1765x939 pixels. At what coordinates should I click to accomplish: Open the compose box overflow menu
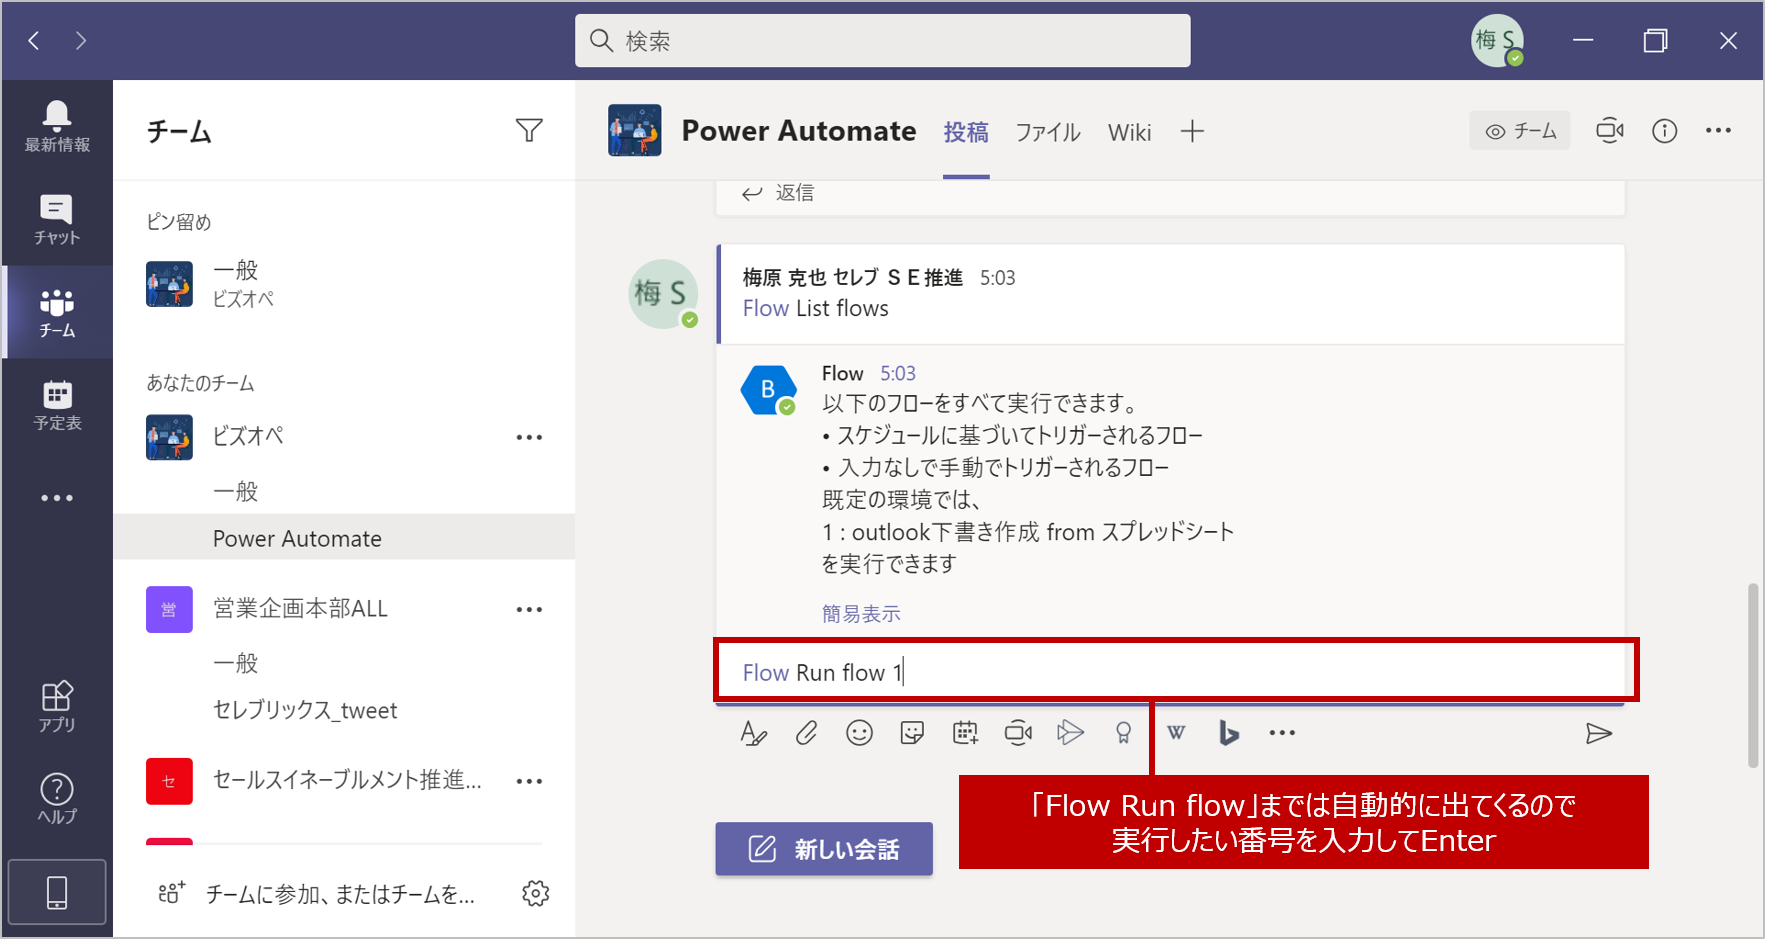click(1283, 732)
